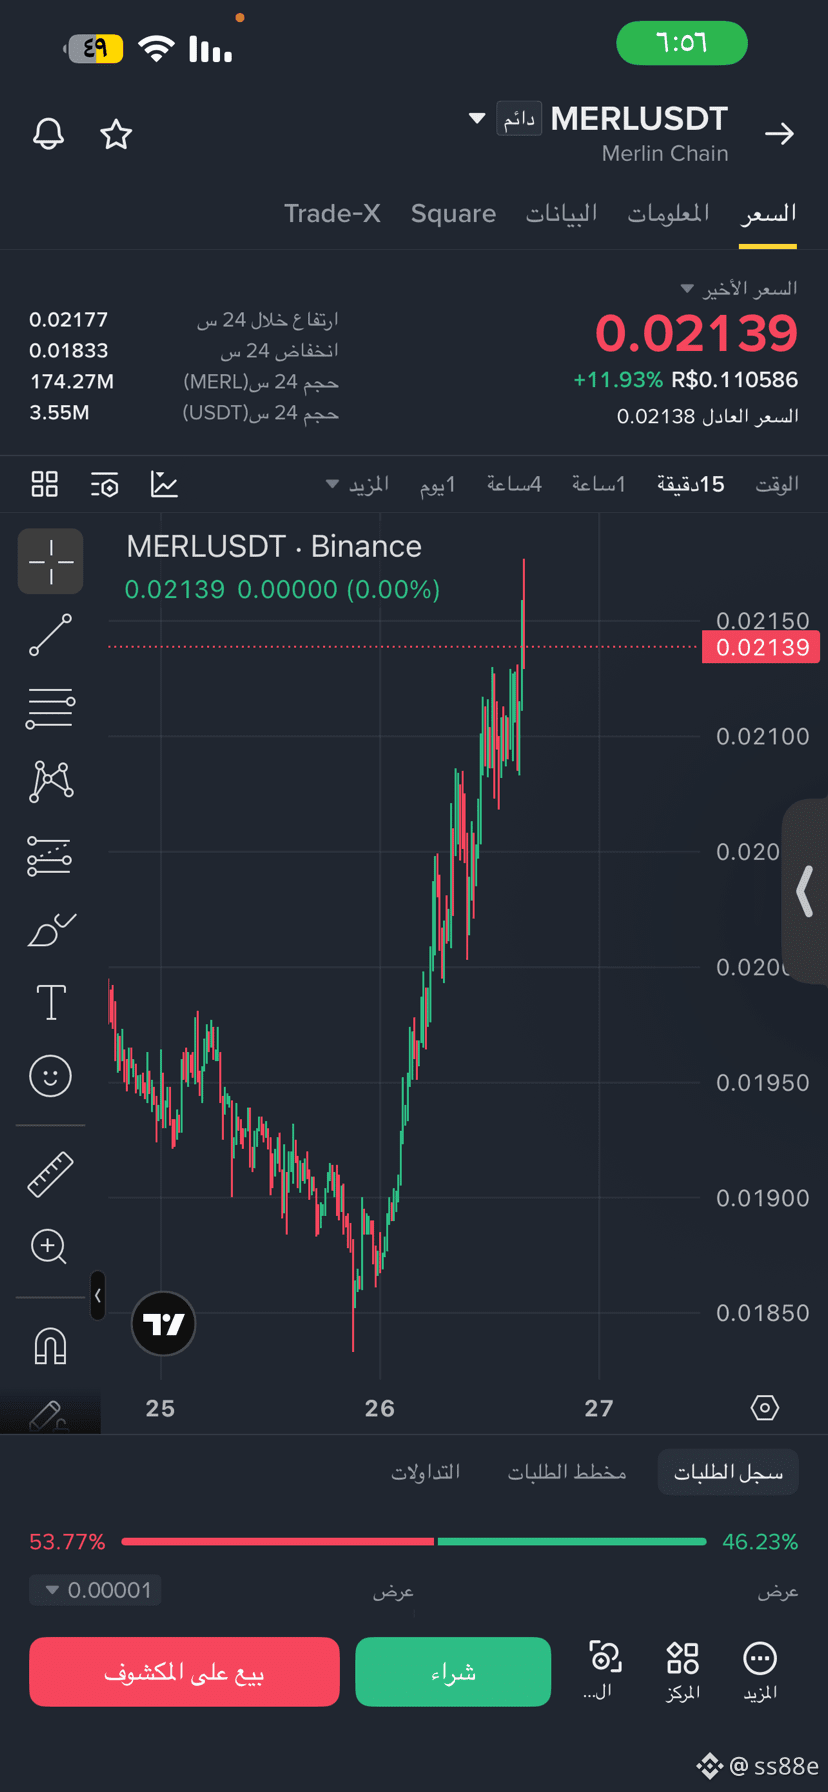Toggle the magnet snap mode

[x=50, y=1346]
